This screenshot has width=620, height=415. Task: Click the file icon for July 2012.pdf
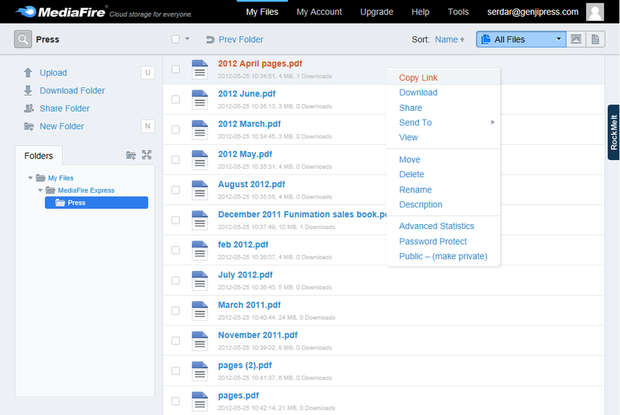(x=200, y=281)
